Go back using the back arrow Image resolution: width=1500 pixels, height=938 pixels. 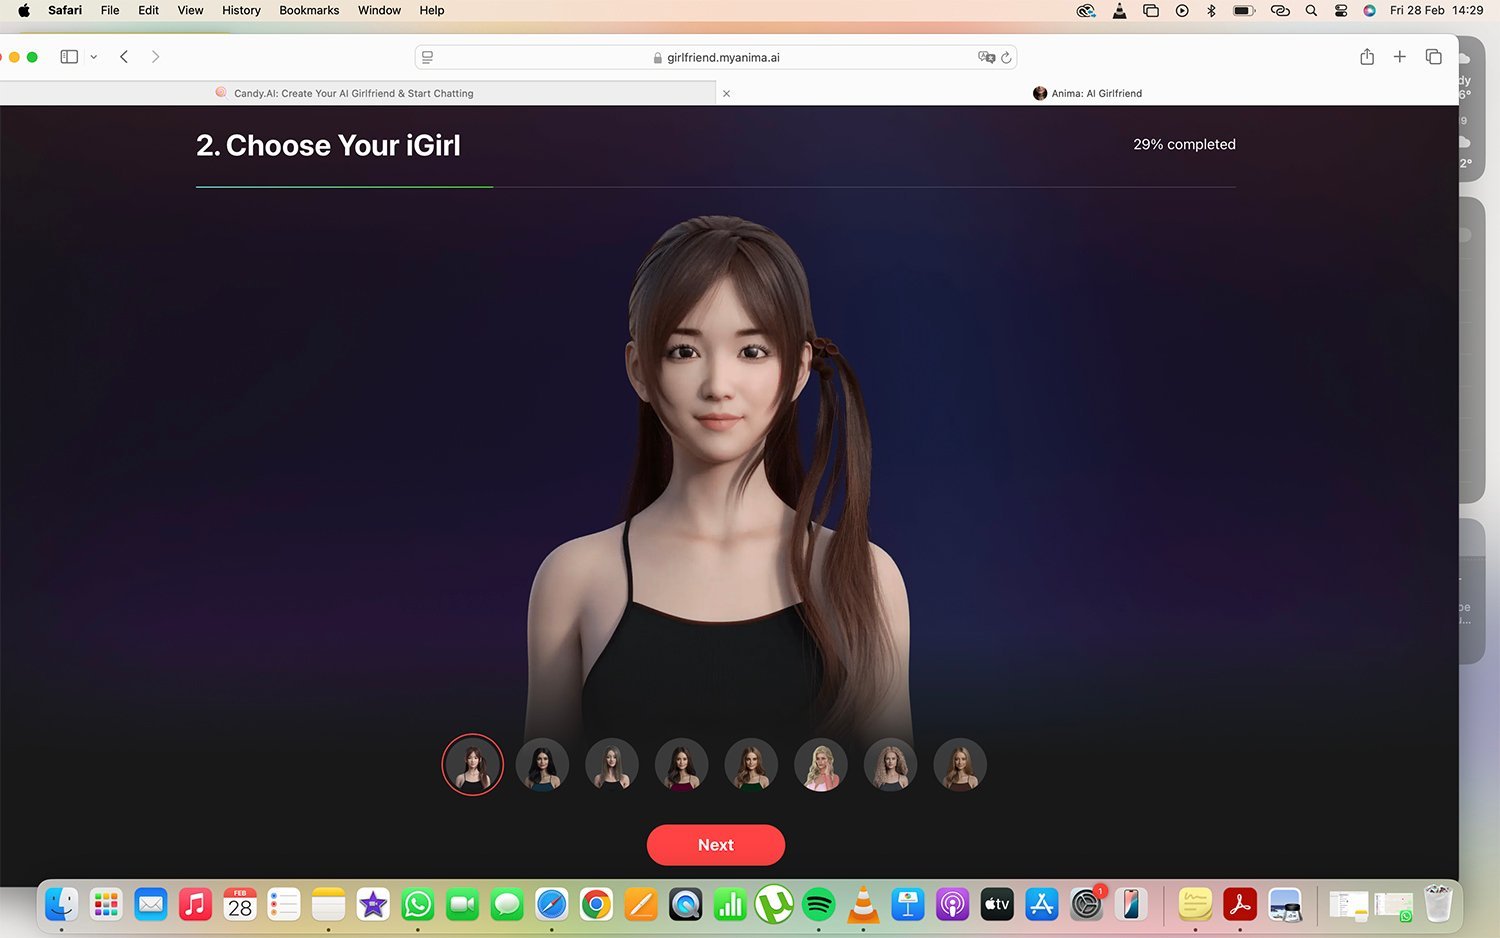(x=124, y=57)
